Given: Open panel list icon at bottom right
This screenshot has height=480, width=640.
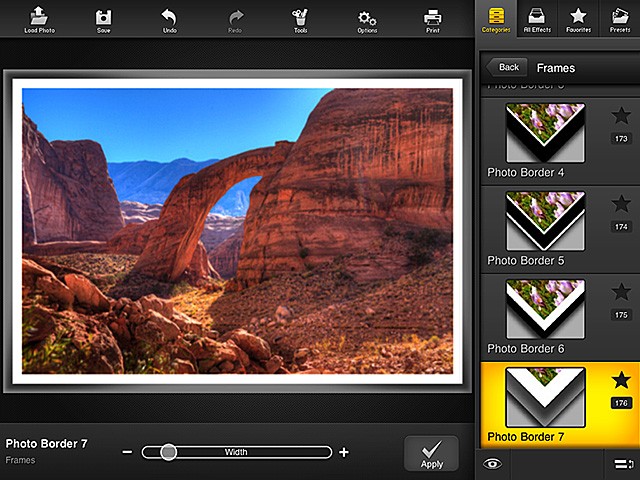Looking at the screenshot, I should 620,463.
